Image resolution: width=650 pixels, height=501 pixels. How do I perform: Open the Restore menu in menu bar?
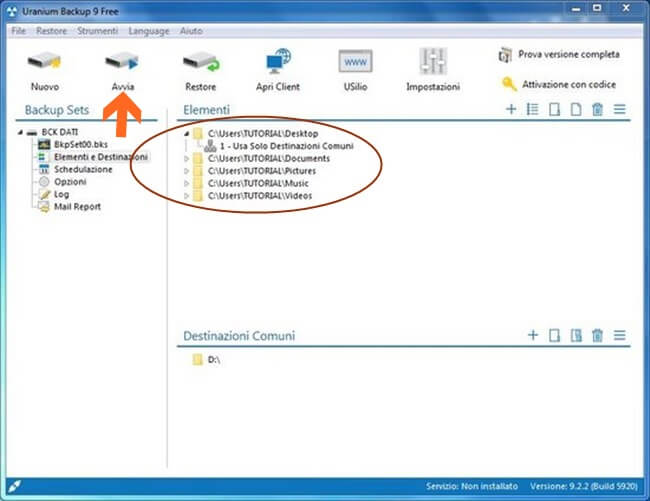point(51,31)
